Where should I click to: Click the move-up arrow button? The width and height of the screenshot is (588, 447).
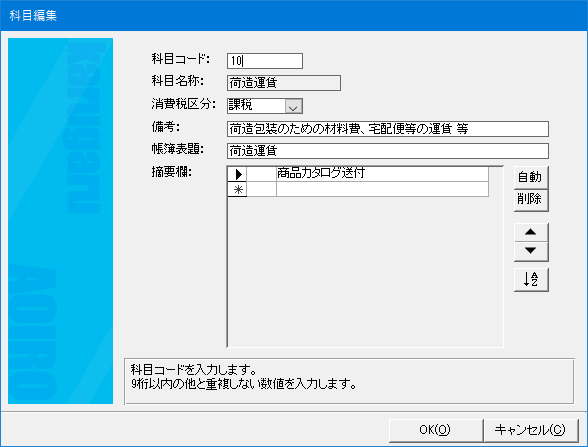(x=531, y=232)
